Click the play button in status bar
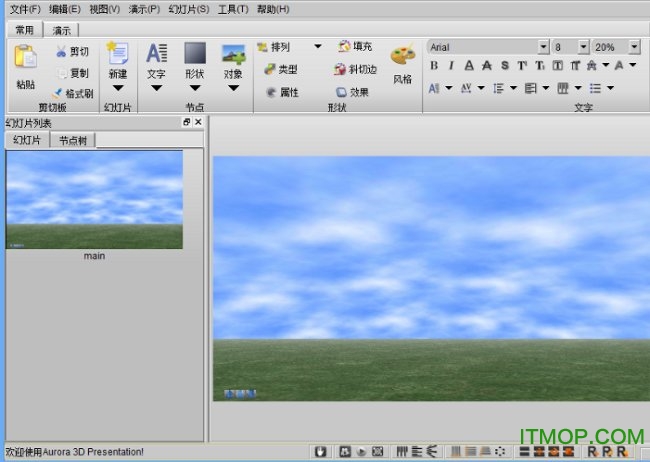650x462 pixels. 361,452
